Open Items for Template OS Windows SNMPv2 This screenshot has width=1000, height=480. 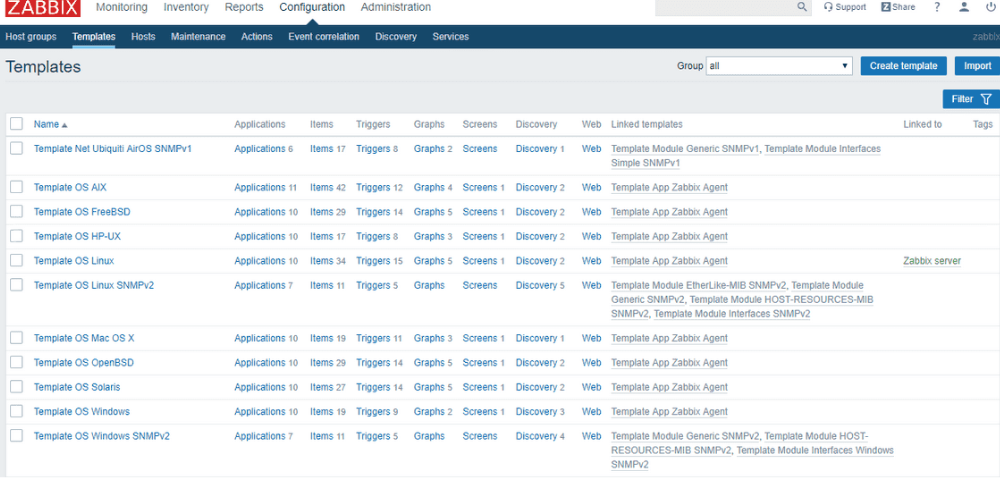(321, 436)
